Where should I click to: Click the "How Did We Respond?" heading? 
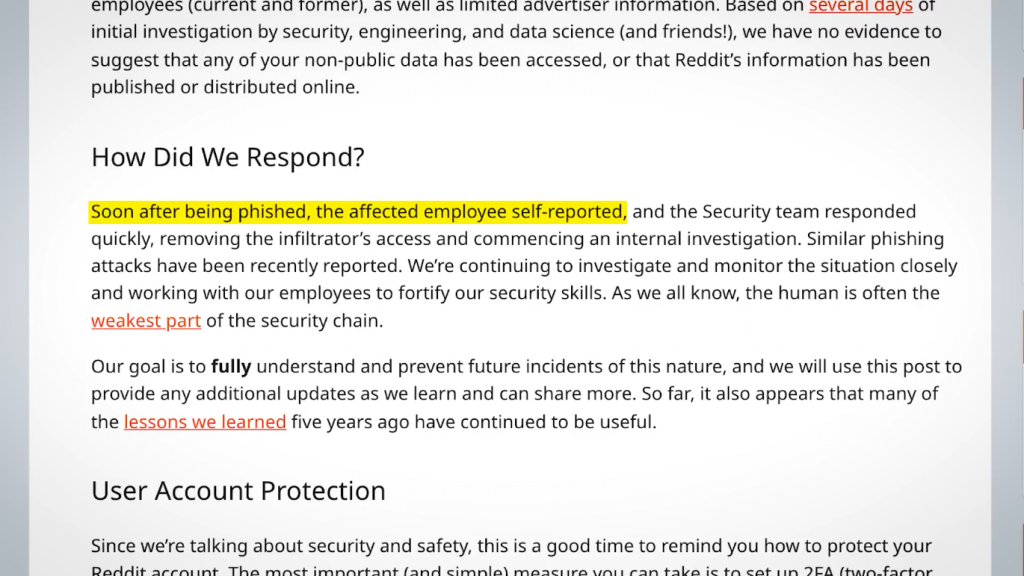(228, 158)
